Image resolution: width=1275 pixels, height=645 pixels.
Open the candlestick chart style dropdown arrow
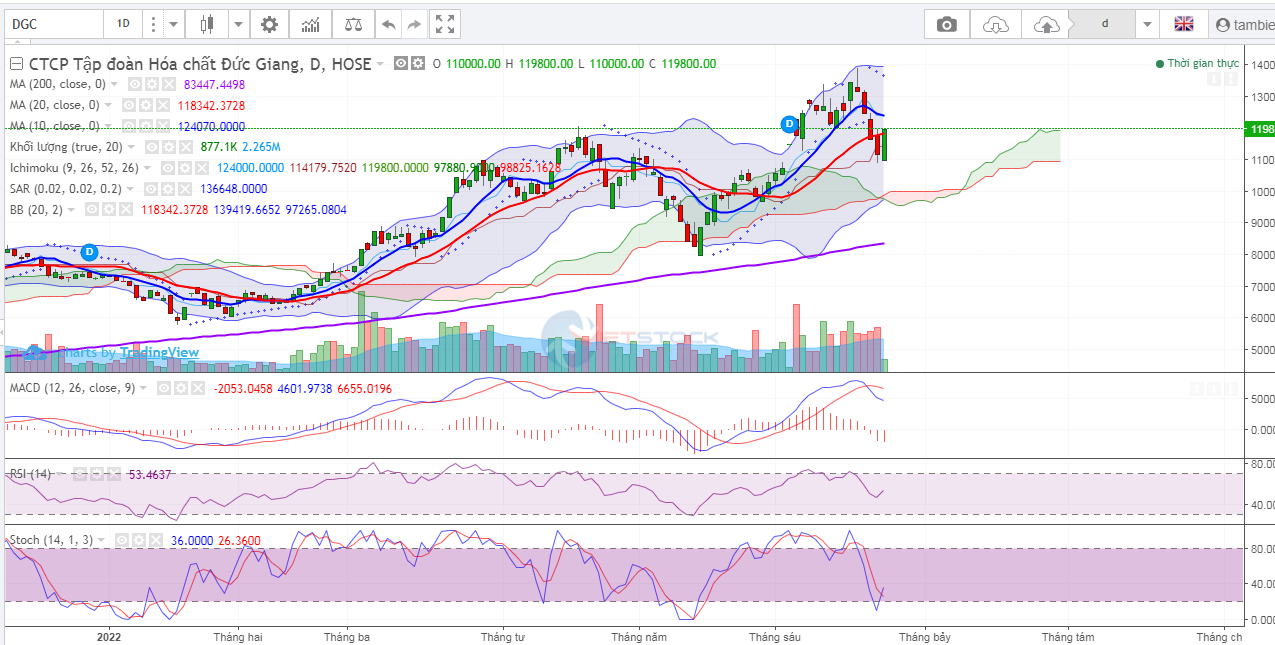click(238, 24)
